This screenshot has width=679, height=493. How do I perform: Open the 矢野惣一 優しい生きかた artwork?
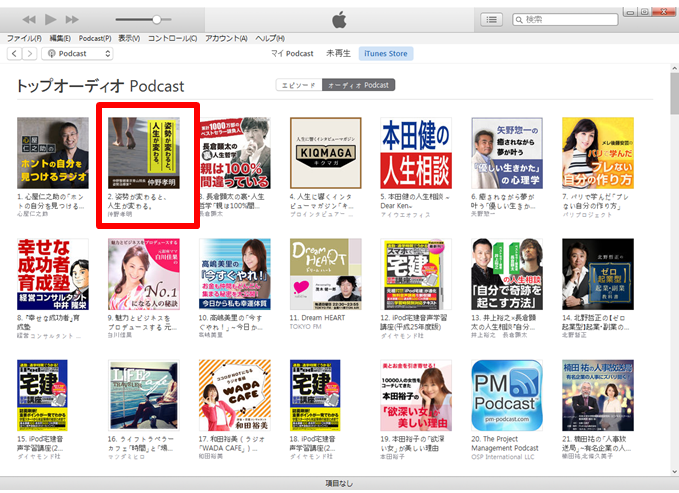click(x=507, y=153)
